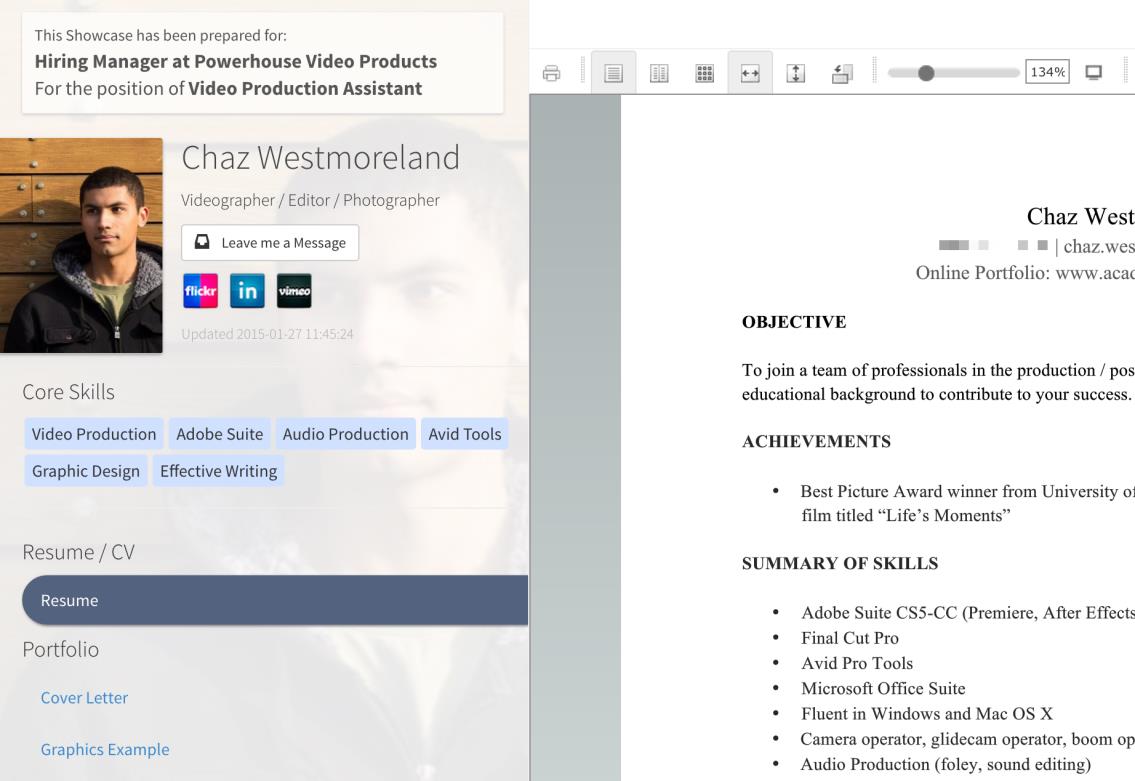Click the 134% zoom percentage field
This screenshot has width=1135, height=781.
1047,72
